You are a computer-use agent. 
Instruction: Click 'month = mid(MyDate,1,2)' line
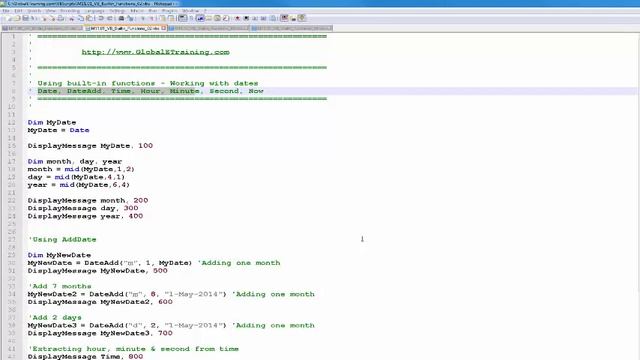(x=81, y=169)
